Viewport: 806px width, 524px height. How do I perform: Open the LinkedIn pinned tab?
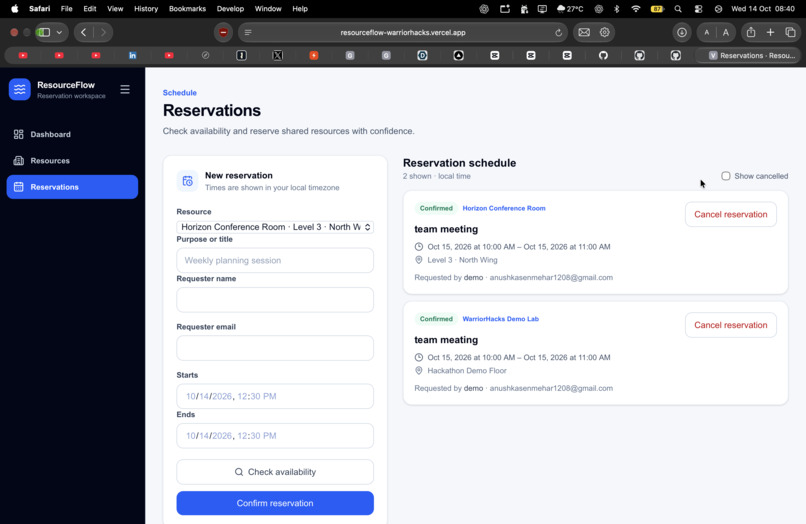[x=133, y=56]
